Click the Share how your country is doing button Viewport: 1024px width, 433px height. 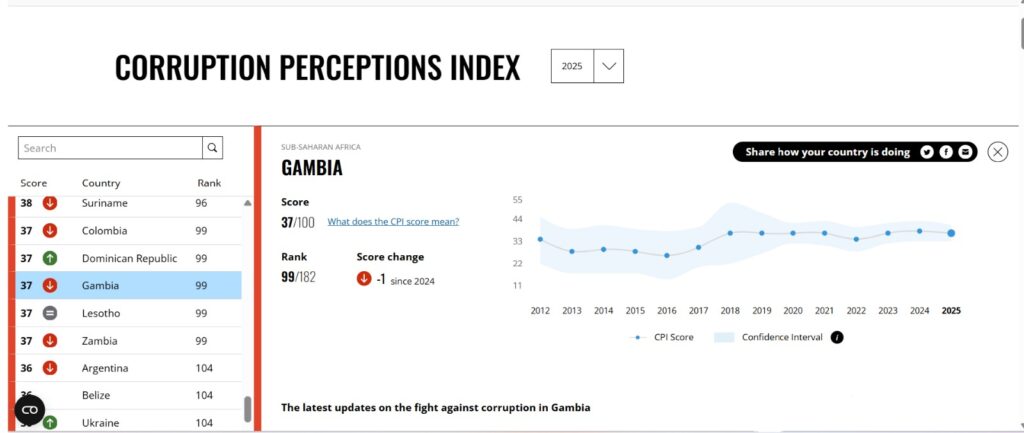point(827,152)
